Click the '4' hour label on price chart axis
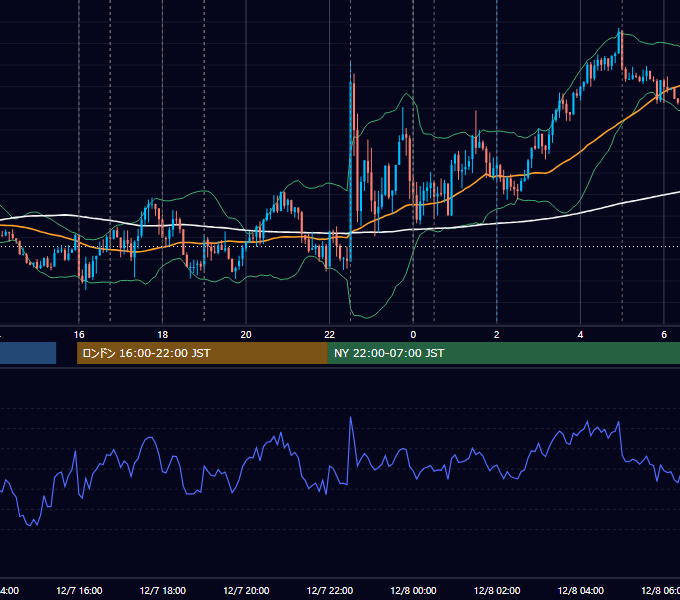This screenshot has width=680, height=600. pos(580,335)
